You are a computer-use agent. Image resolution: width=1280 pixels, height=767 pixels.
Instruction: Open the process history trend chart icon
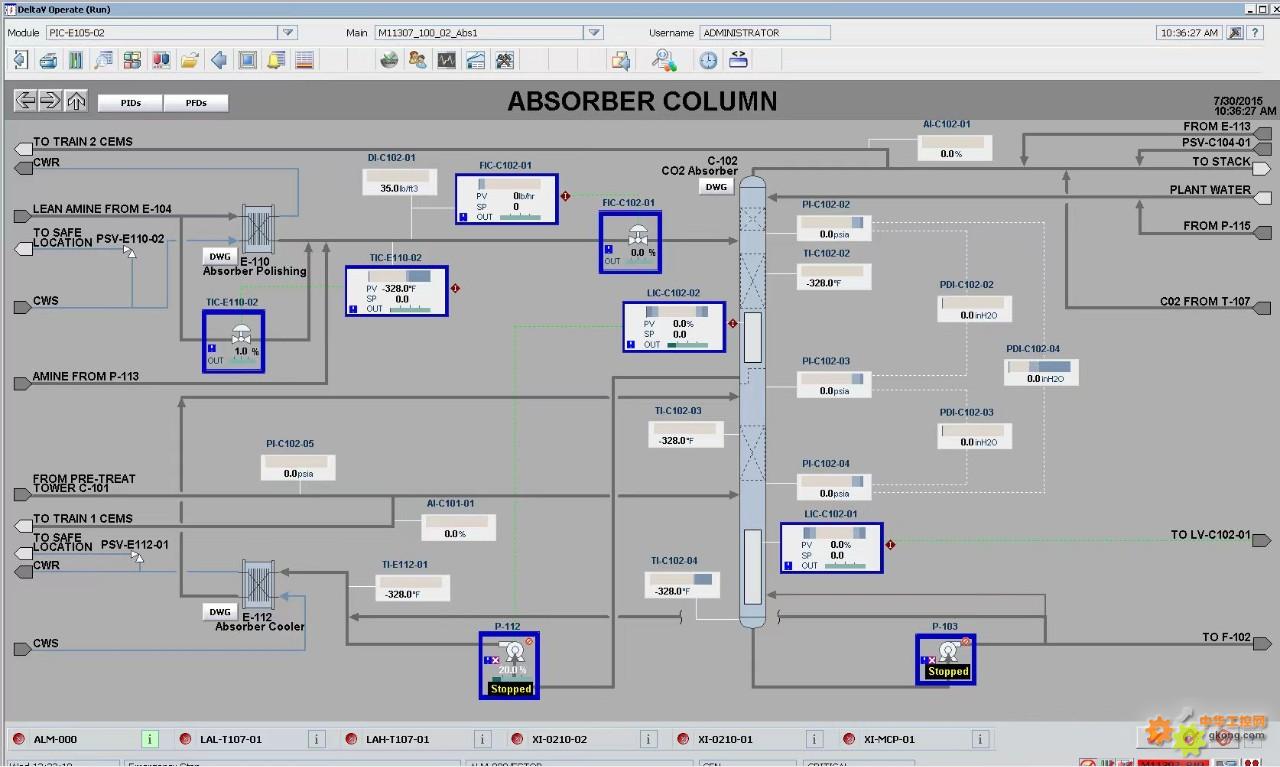[x=446, y=60]
